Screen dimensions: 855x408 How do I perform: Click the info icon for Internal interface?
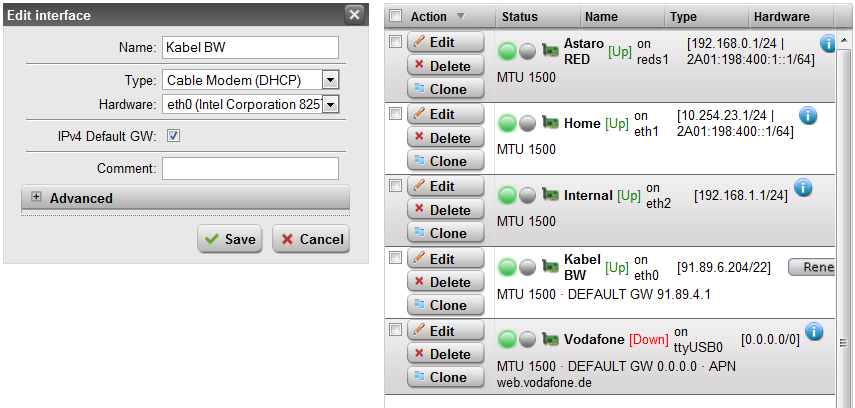(803, 187)
